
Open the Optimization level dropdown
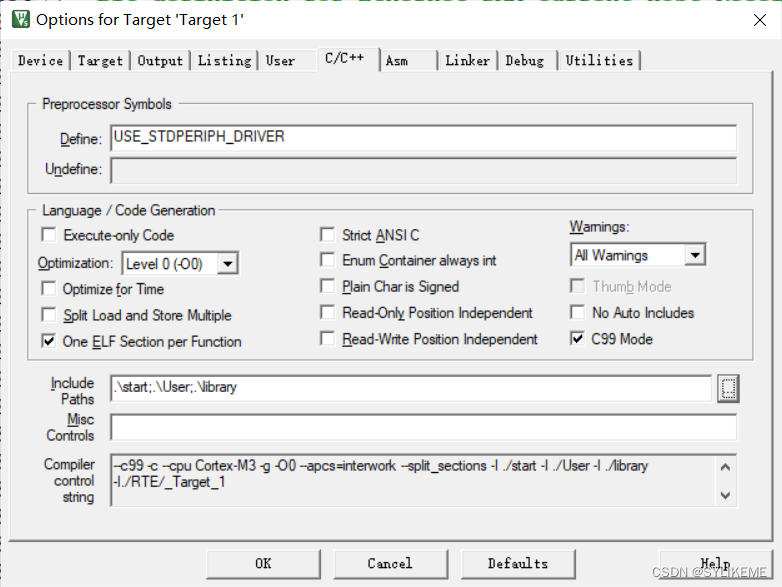pos(227,263)
